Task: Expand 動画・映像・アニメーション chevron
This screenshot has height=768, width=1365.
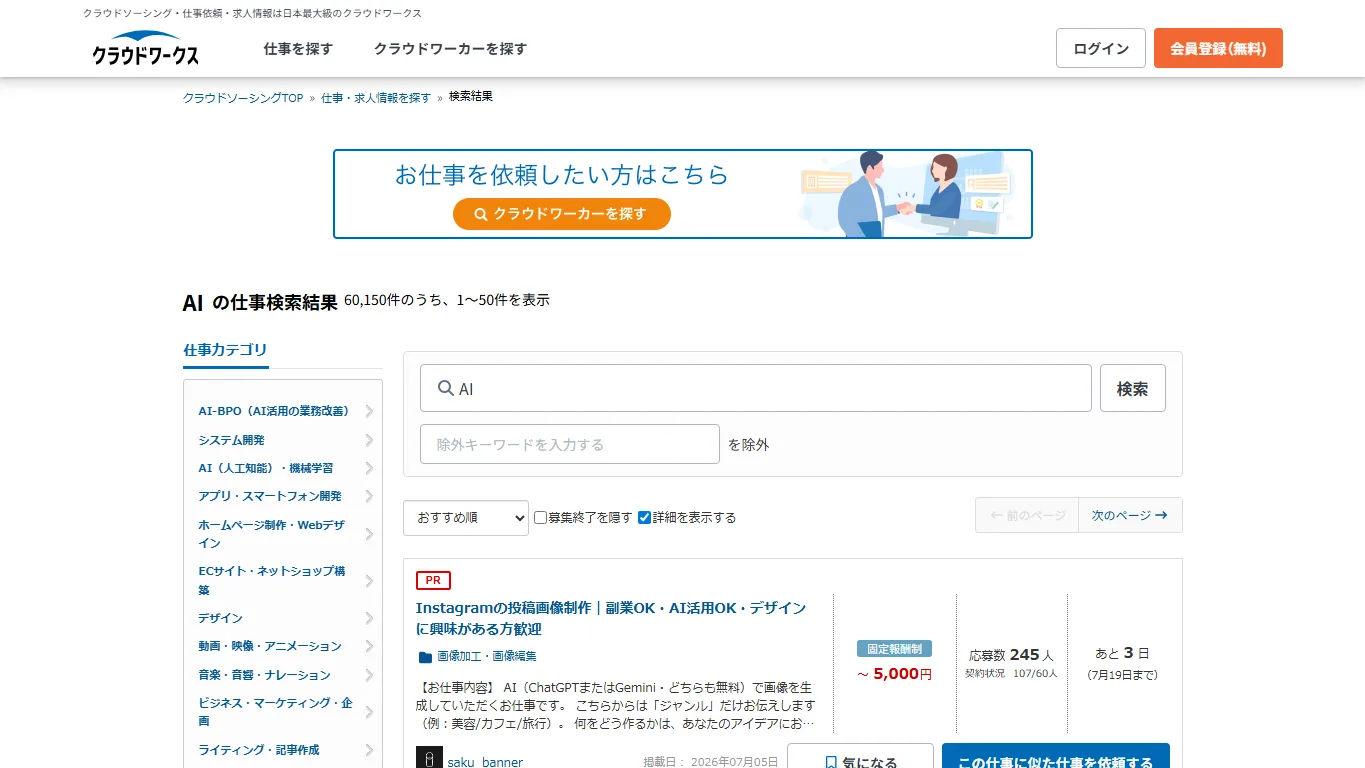Action: (369, 646)
